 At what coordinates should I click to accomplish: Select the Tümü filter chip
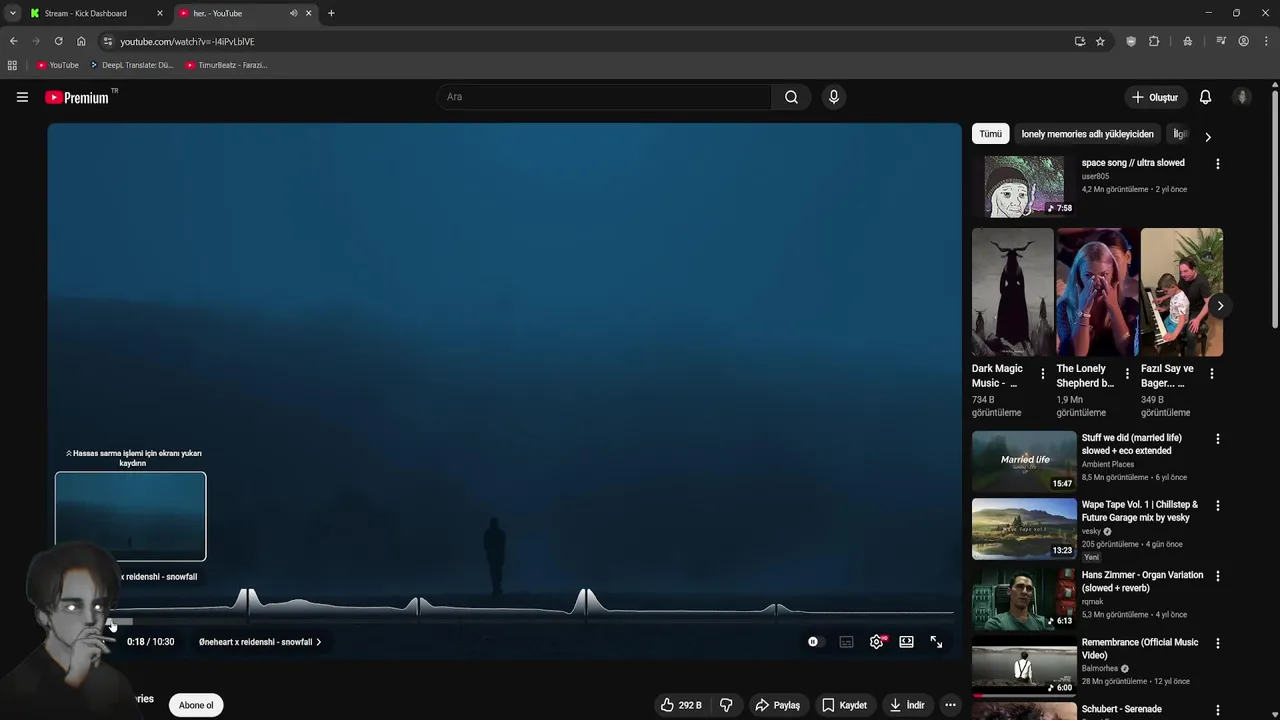click(x=990, y=134)
